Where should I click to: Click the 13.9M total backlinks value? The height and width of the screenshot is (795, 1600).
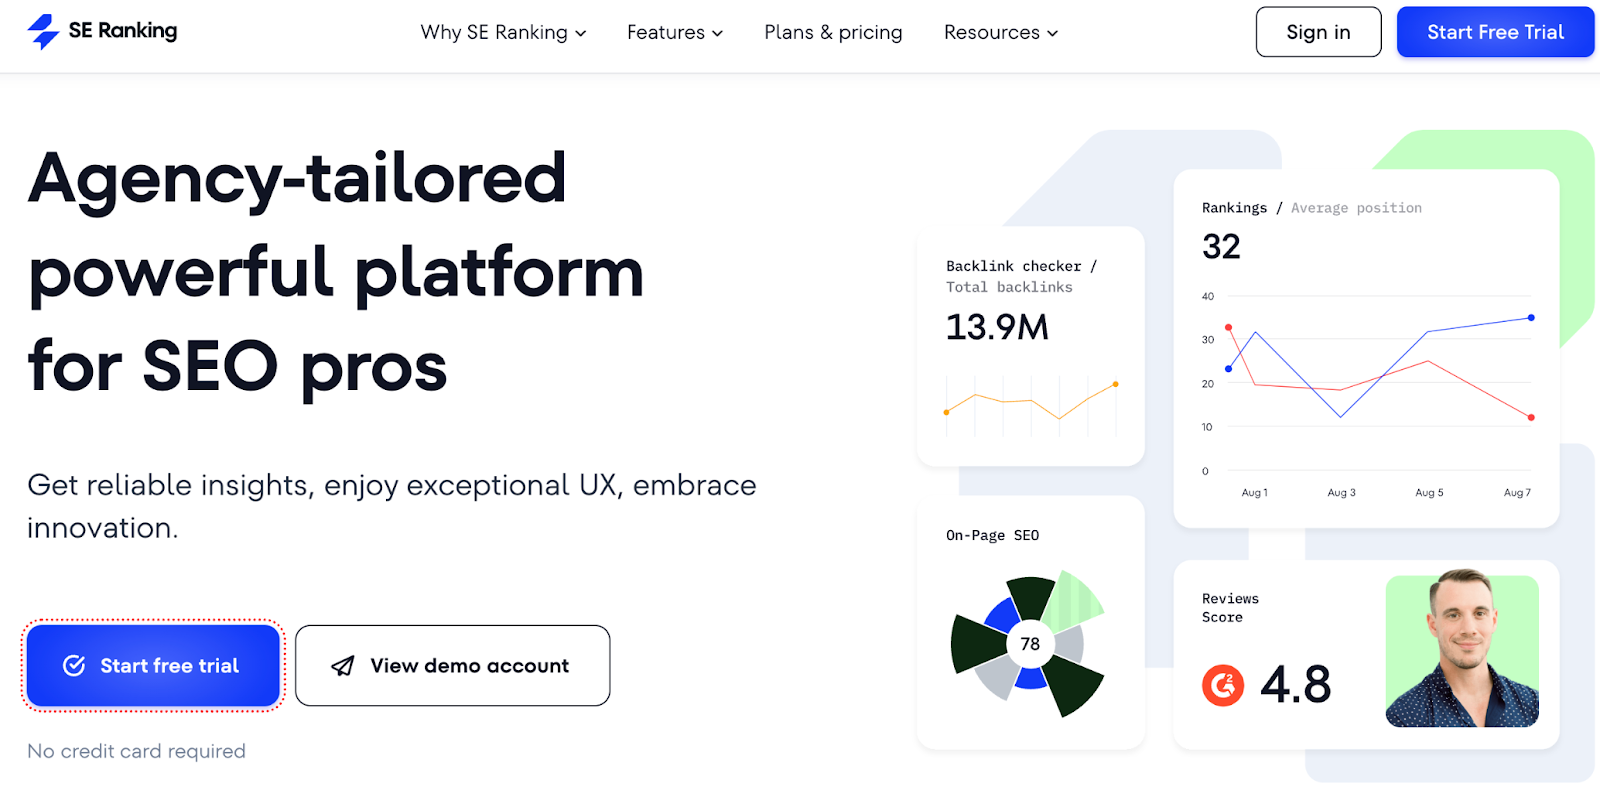997,327
